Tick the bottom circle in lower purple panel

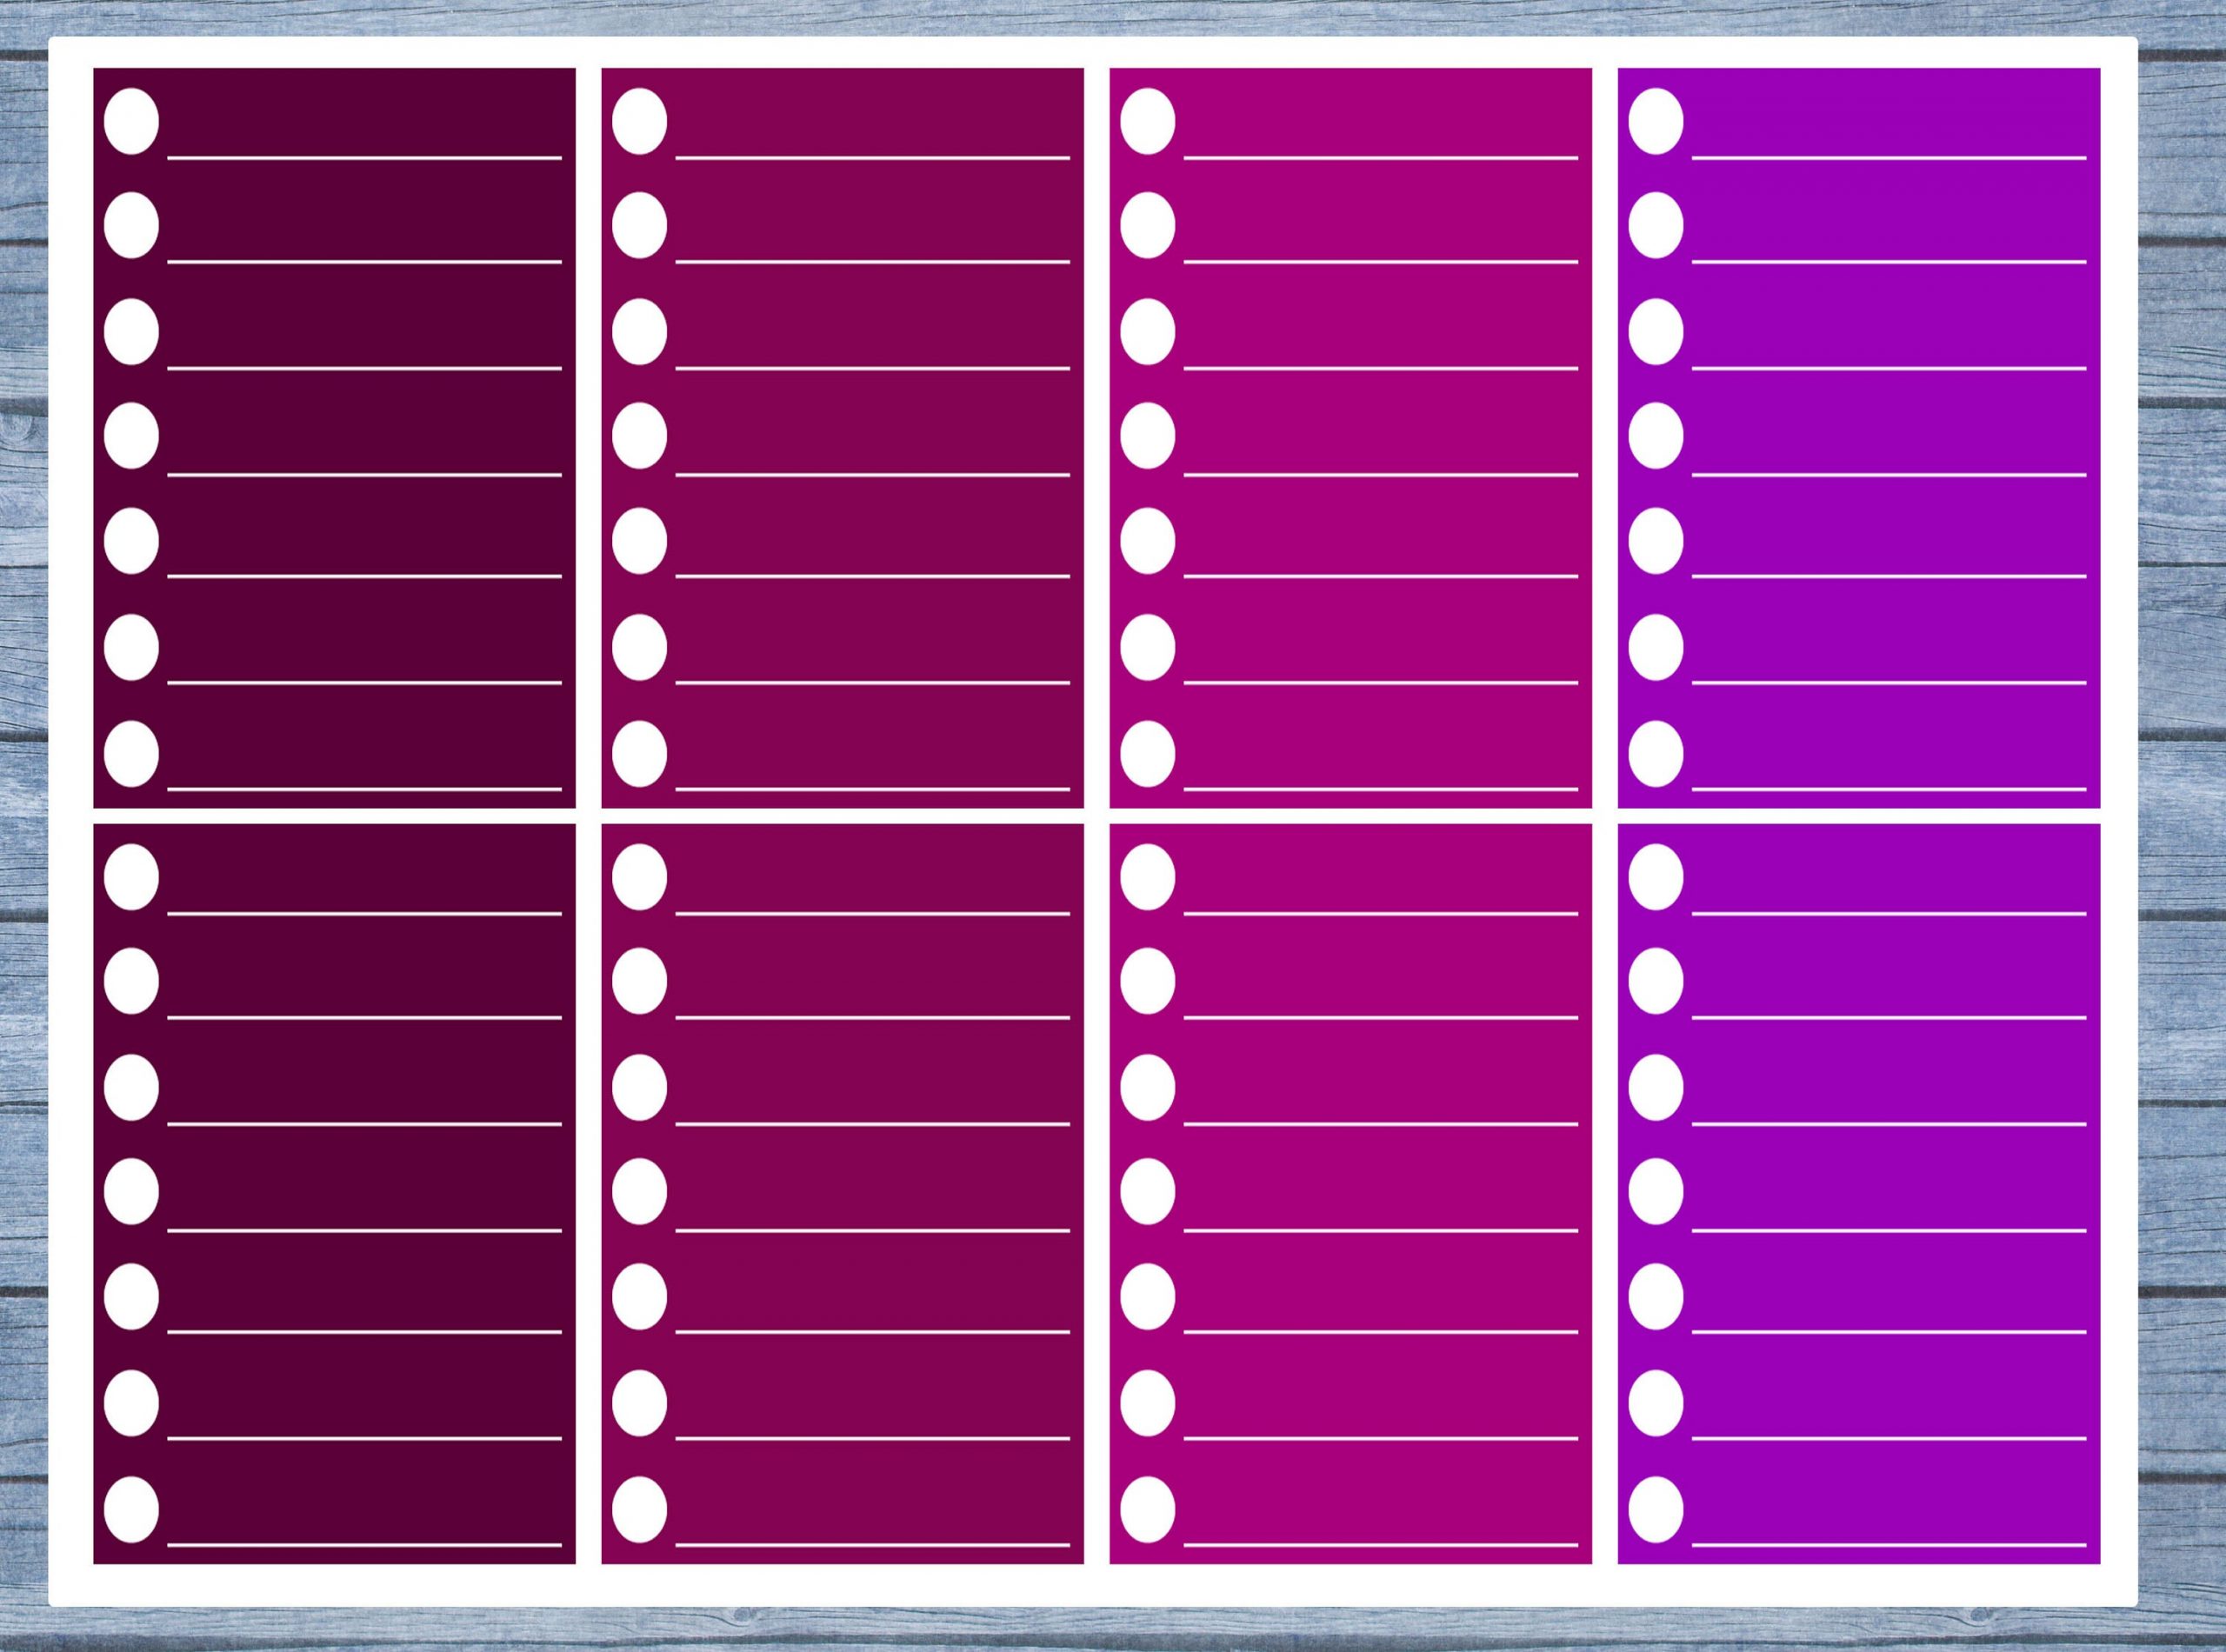(x=1655, y=1509)
